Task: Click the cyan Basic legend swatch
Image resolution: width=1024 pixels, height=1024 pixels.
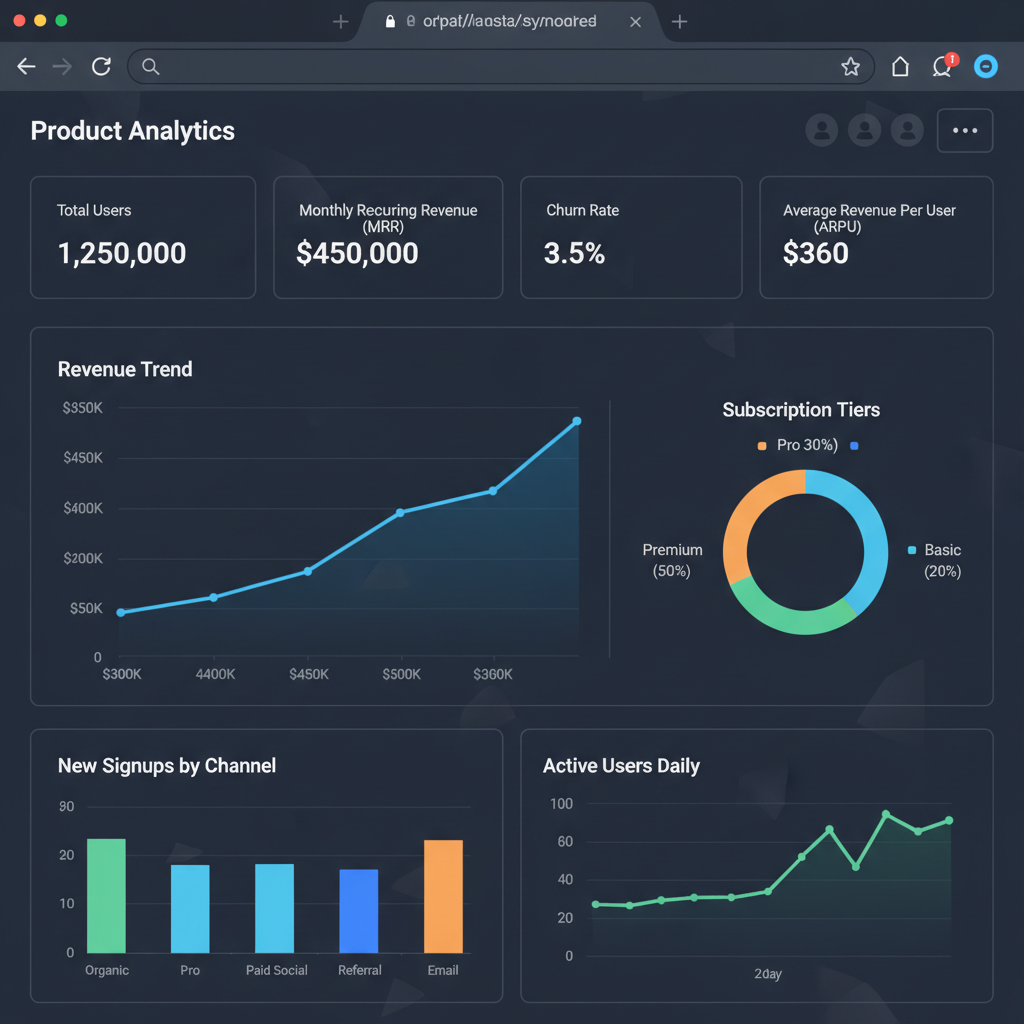Action: [x=912, y=551]
